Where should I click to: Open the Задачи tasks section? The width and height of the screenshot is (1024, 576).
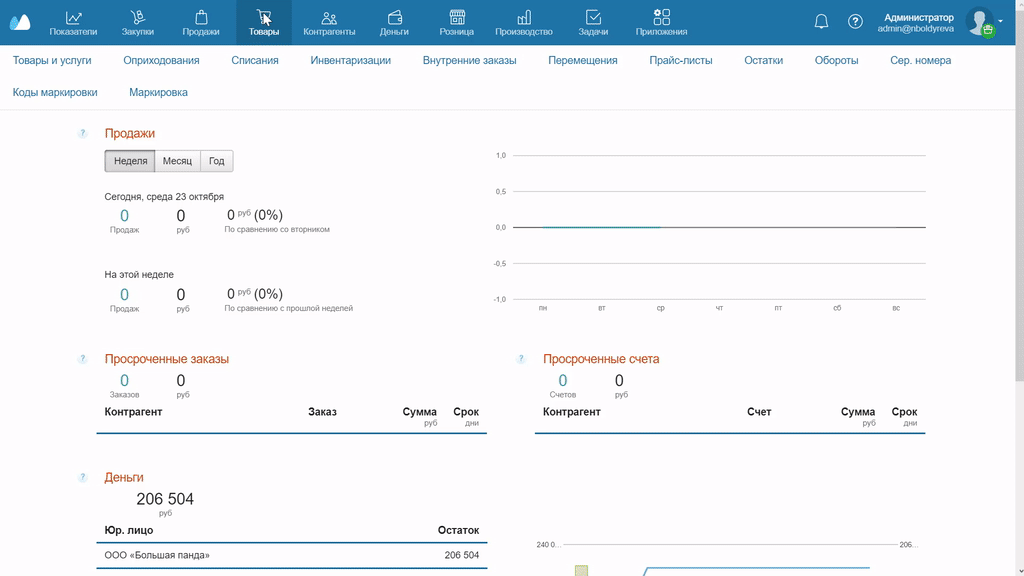point(593,22)
